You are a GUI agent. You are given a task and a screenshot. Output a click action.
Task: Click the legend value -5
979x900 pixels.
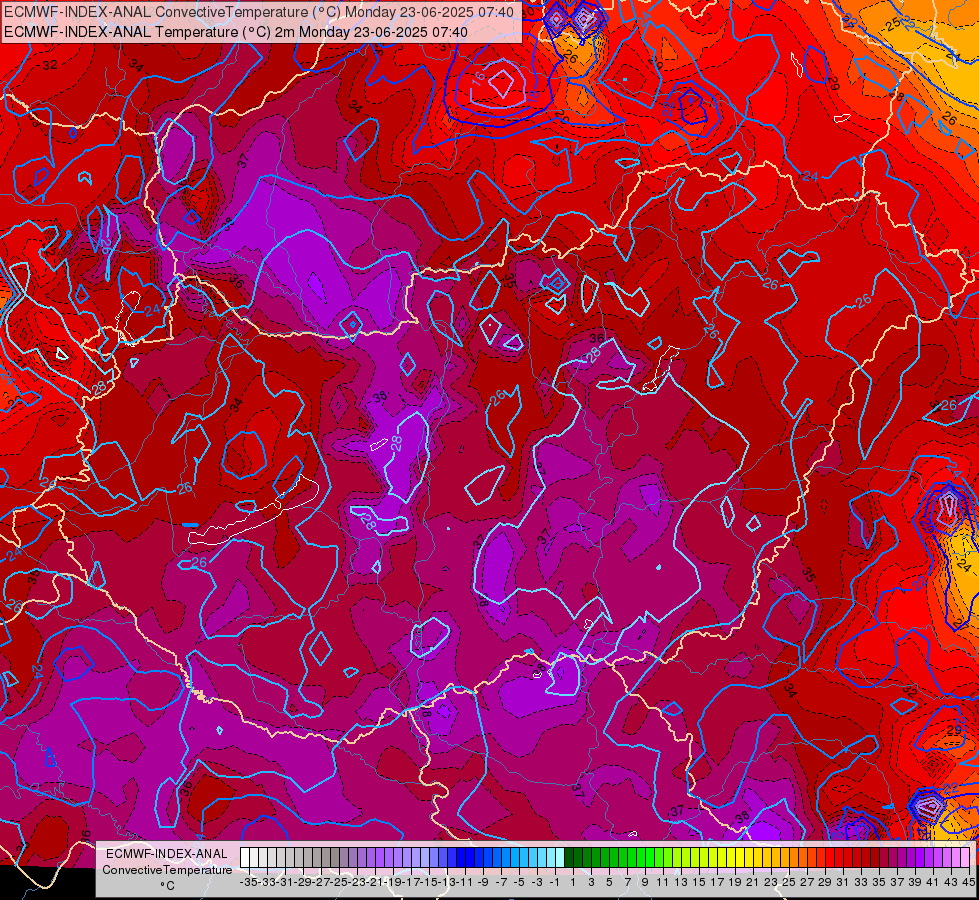(x=518, y=882)
